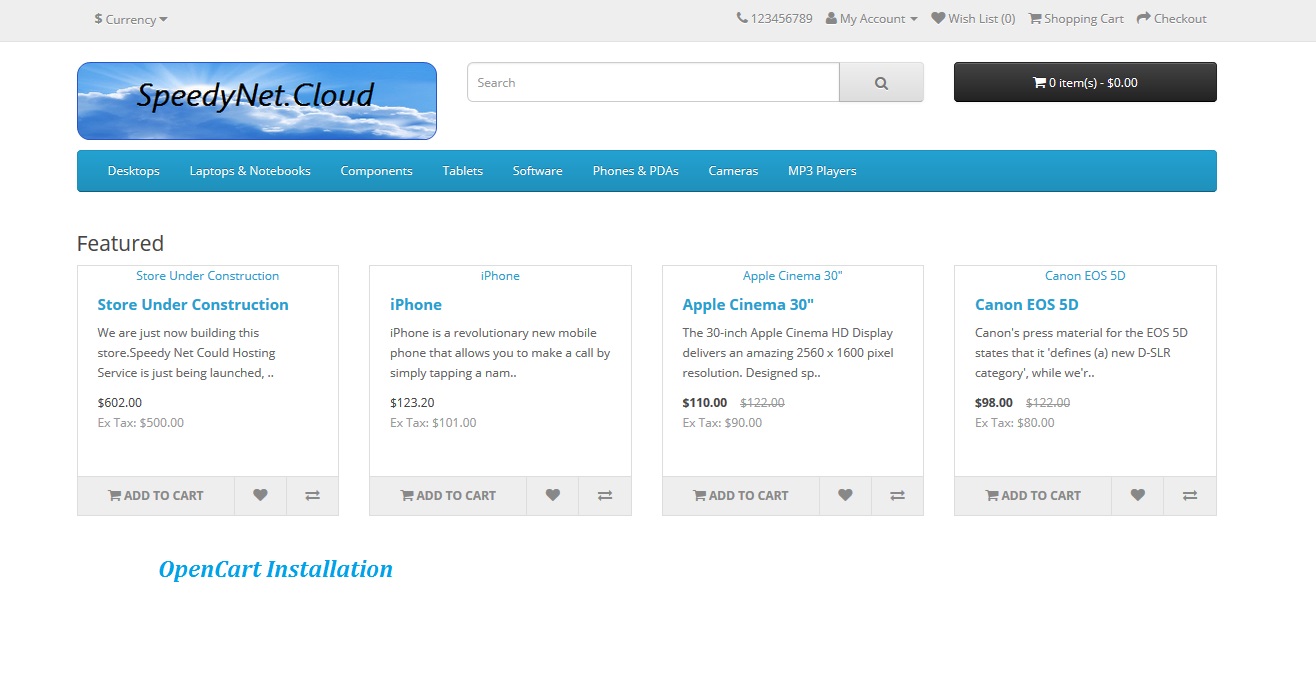Add Canon EOS 5D to cart
Screen dimensions: 1316x691
click(1033, 495)
